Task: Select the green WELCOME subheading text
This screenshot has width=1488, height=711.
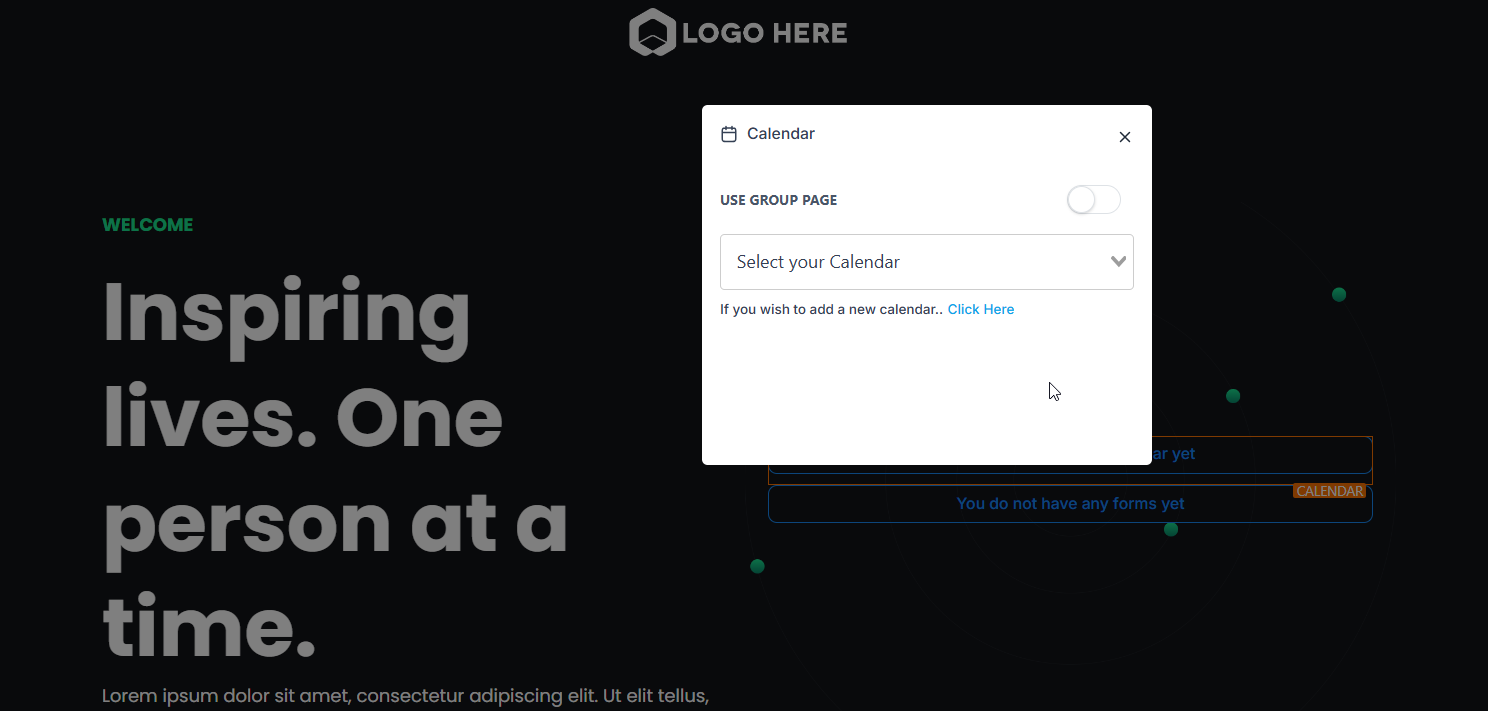Action: tap(148, 225)
